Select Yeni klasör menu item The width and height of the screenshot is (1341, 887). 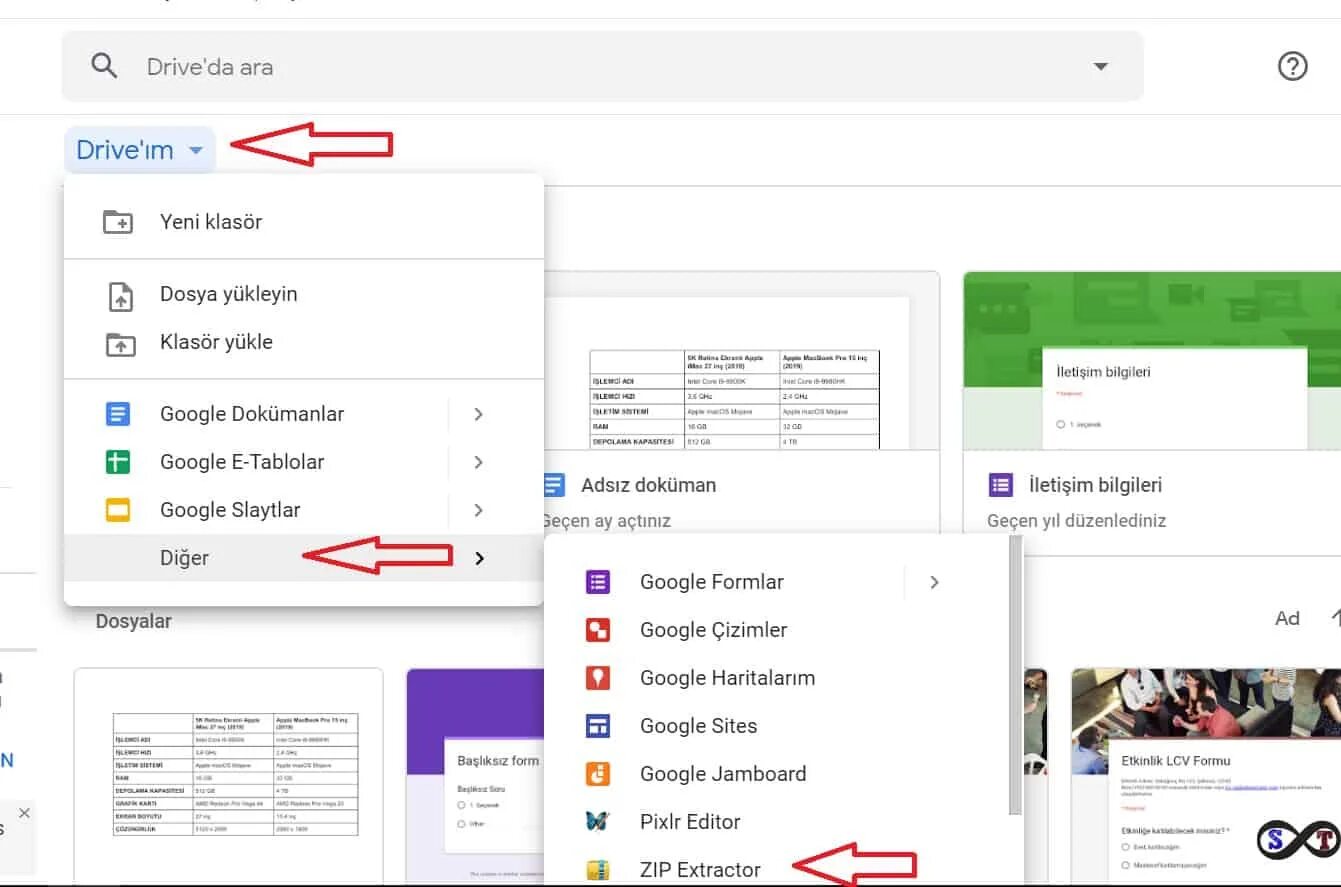[304, 222]
